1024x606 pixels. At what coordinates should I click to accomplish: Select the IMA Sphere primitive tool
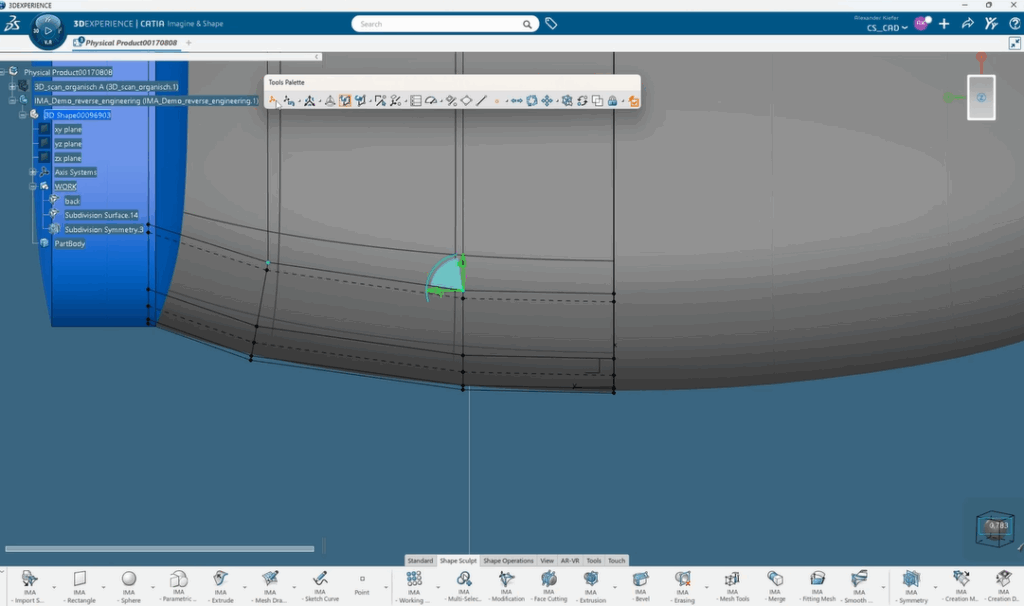(x=129, y=579)
